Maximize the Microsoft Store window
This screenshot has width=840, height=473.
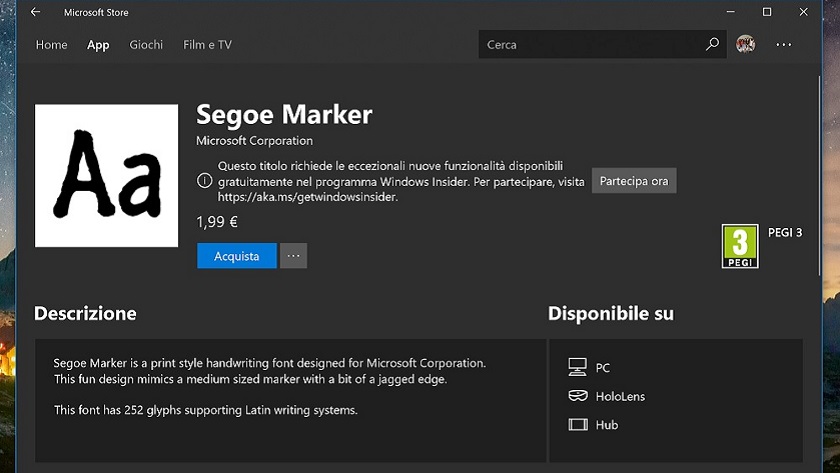pyautogui.click(x=767, y=13)
